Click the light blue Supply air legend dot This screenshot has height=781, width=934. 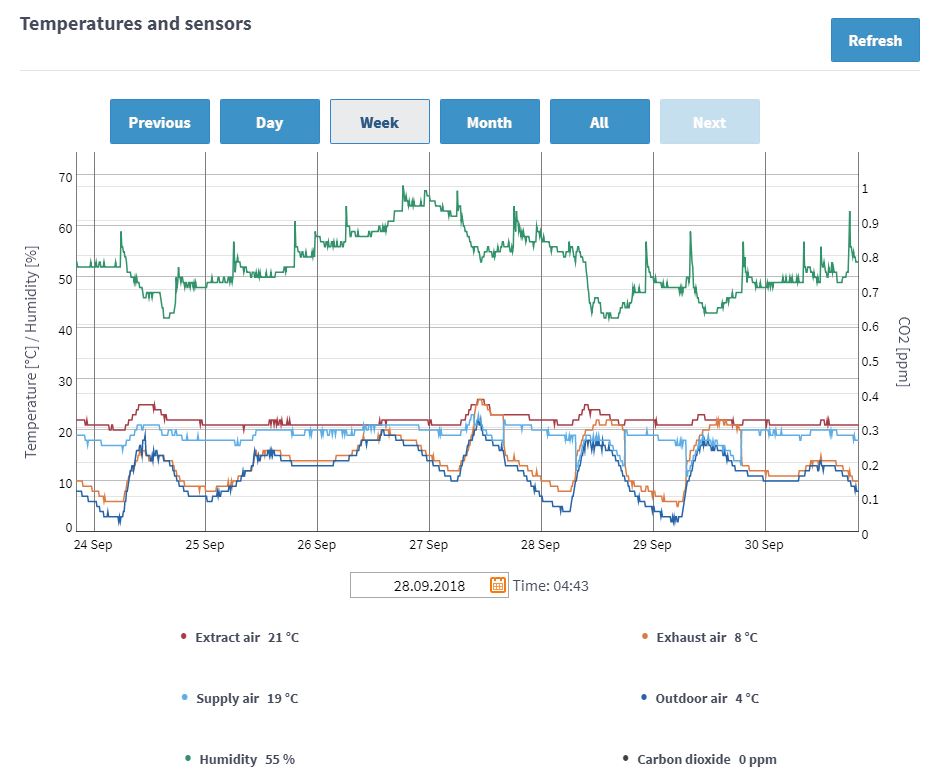pyautogui.click(x=182, y=698)
